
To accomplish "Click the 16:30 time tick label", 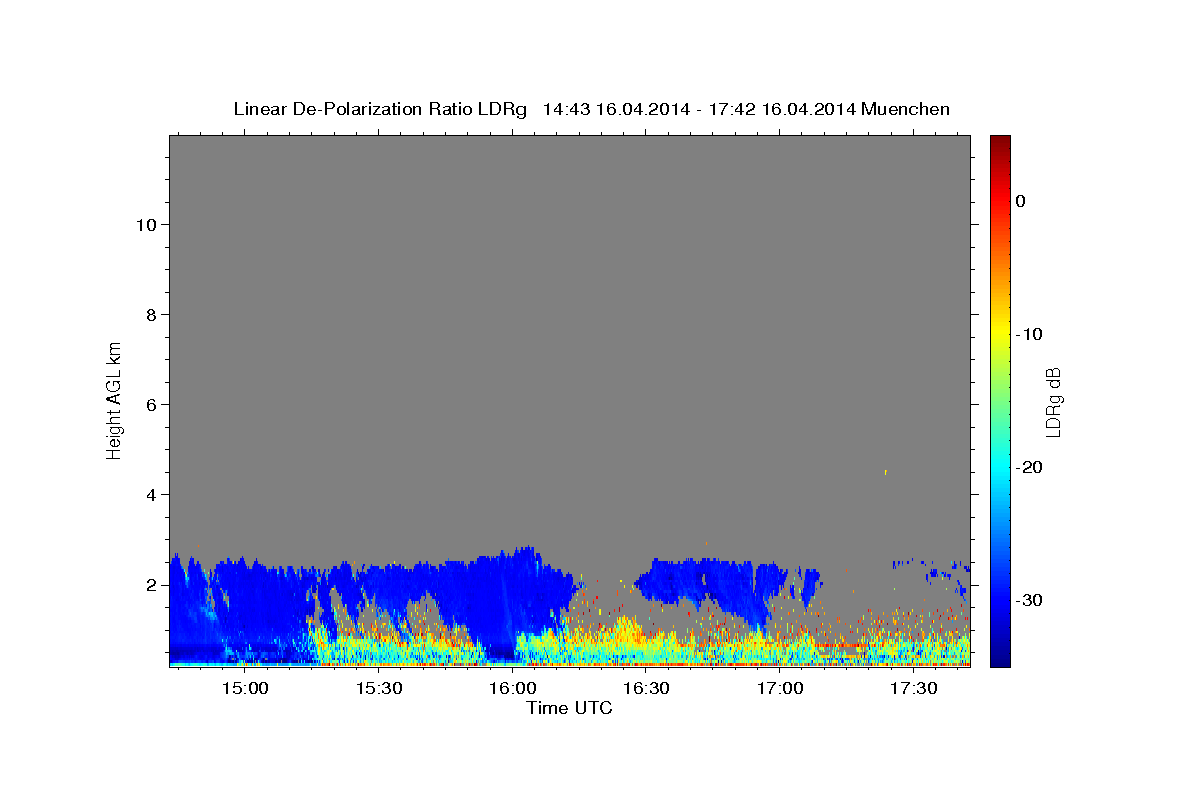I will coord(646,689).
